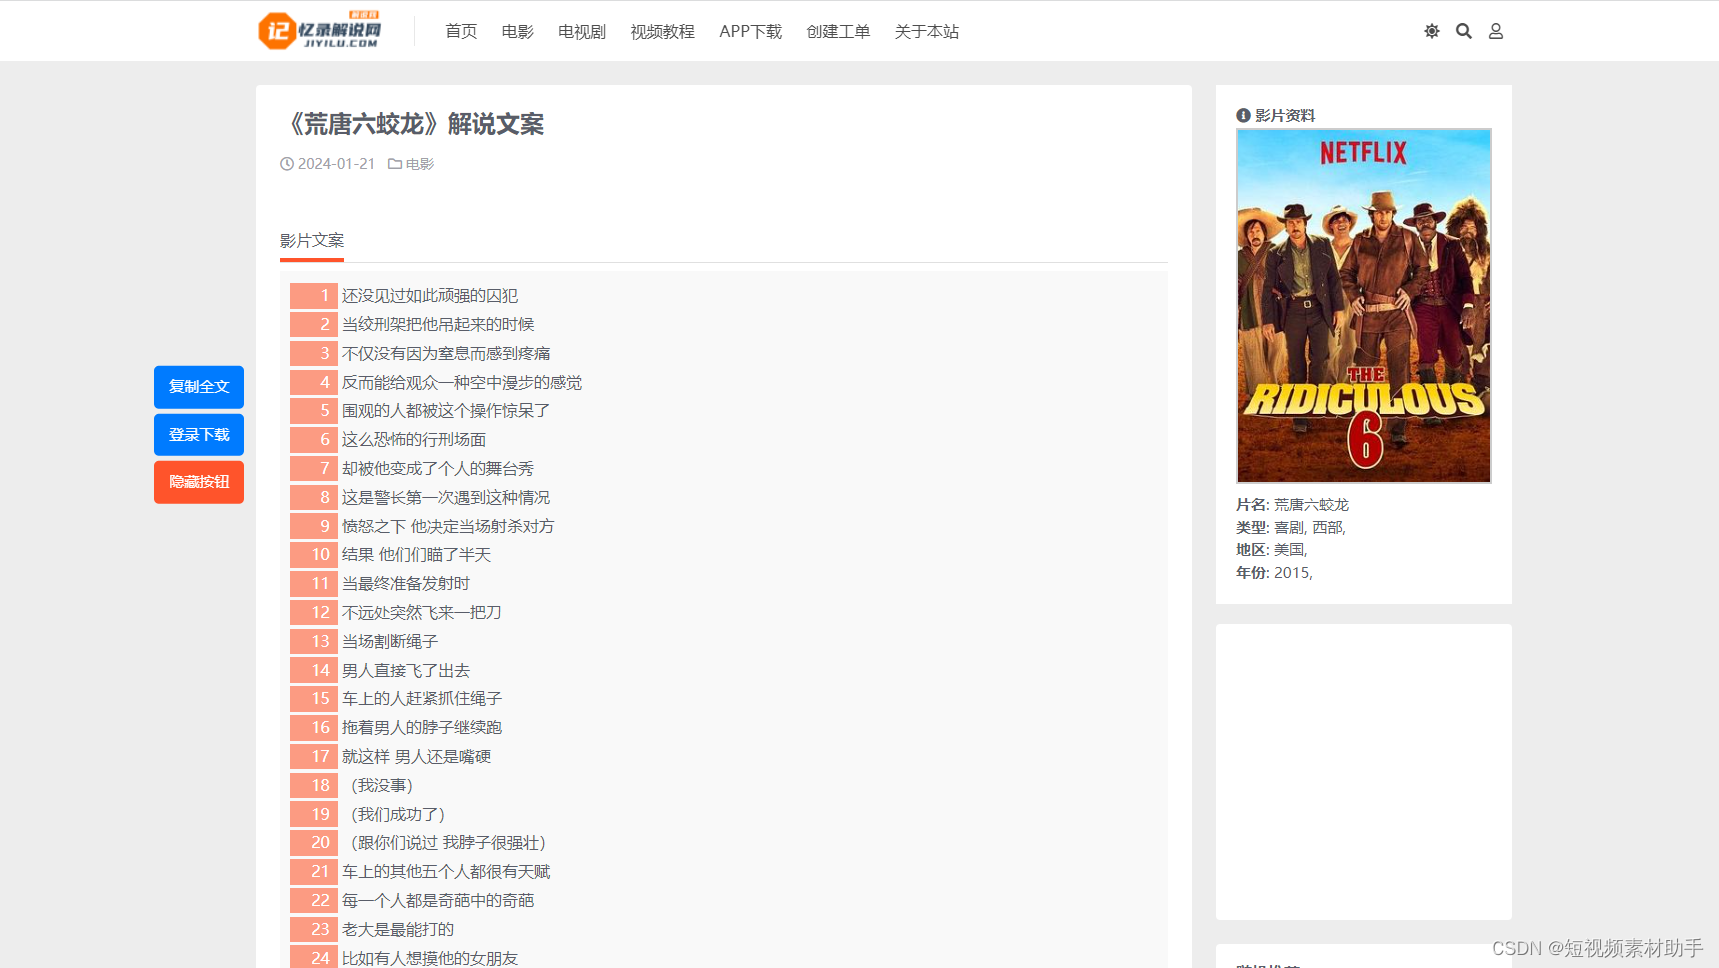The height and width of the screenshot is (968, 1719).
Task: Click line 9: 愤怒之下 他决定当场射杀对方
Action: (x=448, y=527)
